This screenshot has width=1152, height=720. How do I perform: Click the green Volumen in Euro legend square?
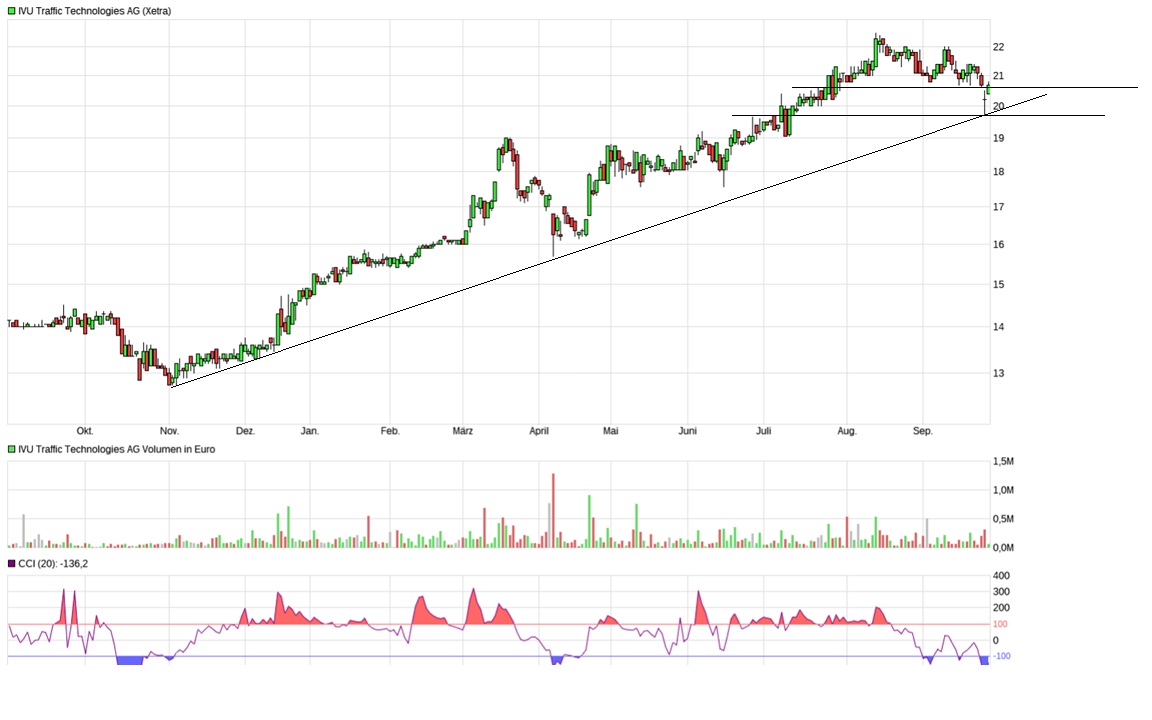click(x=11, y=449)
